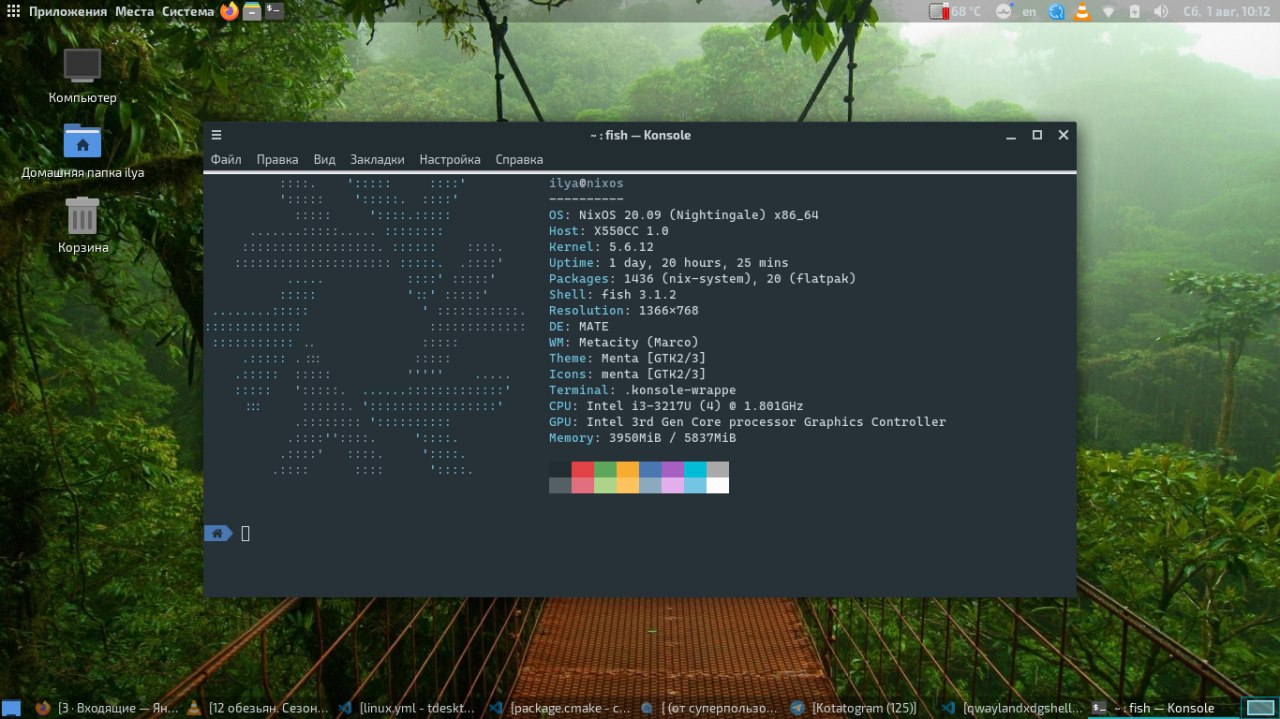Switch to 'linux.yml - tdeskt…' VS Code window
The width and height of the screenshot is (1280, 719).
tap(407, 708)
